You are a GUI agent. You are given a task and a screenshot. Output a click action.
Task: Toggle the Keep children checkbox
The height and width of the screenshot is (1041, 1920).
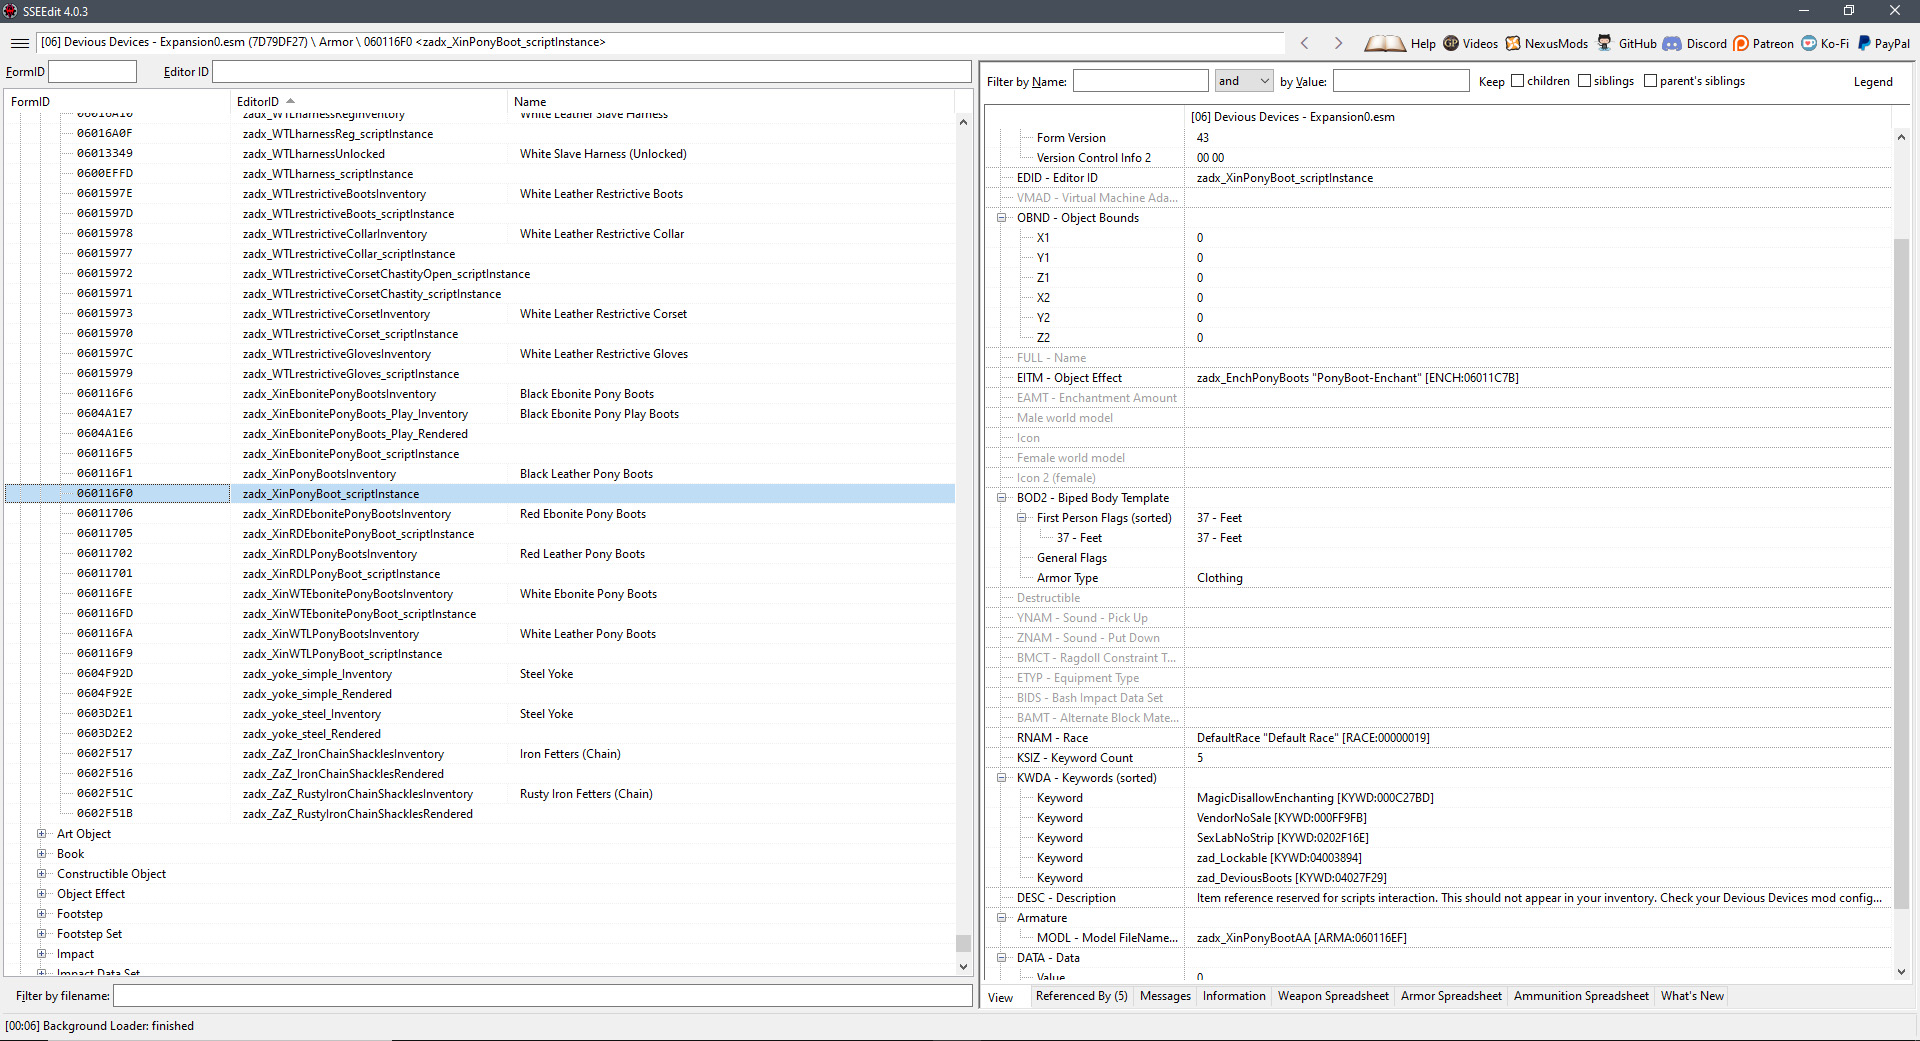point(1517,81)
